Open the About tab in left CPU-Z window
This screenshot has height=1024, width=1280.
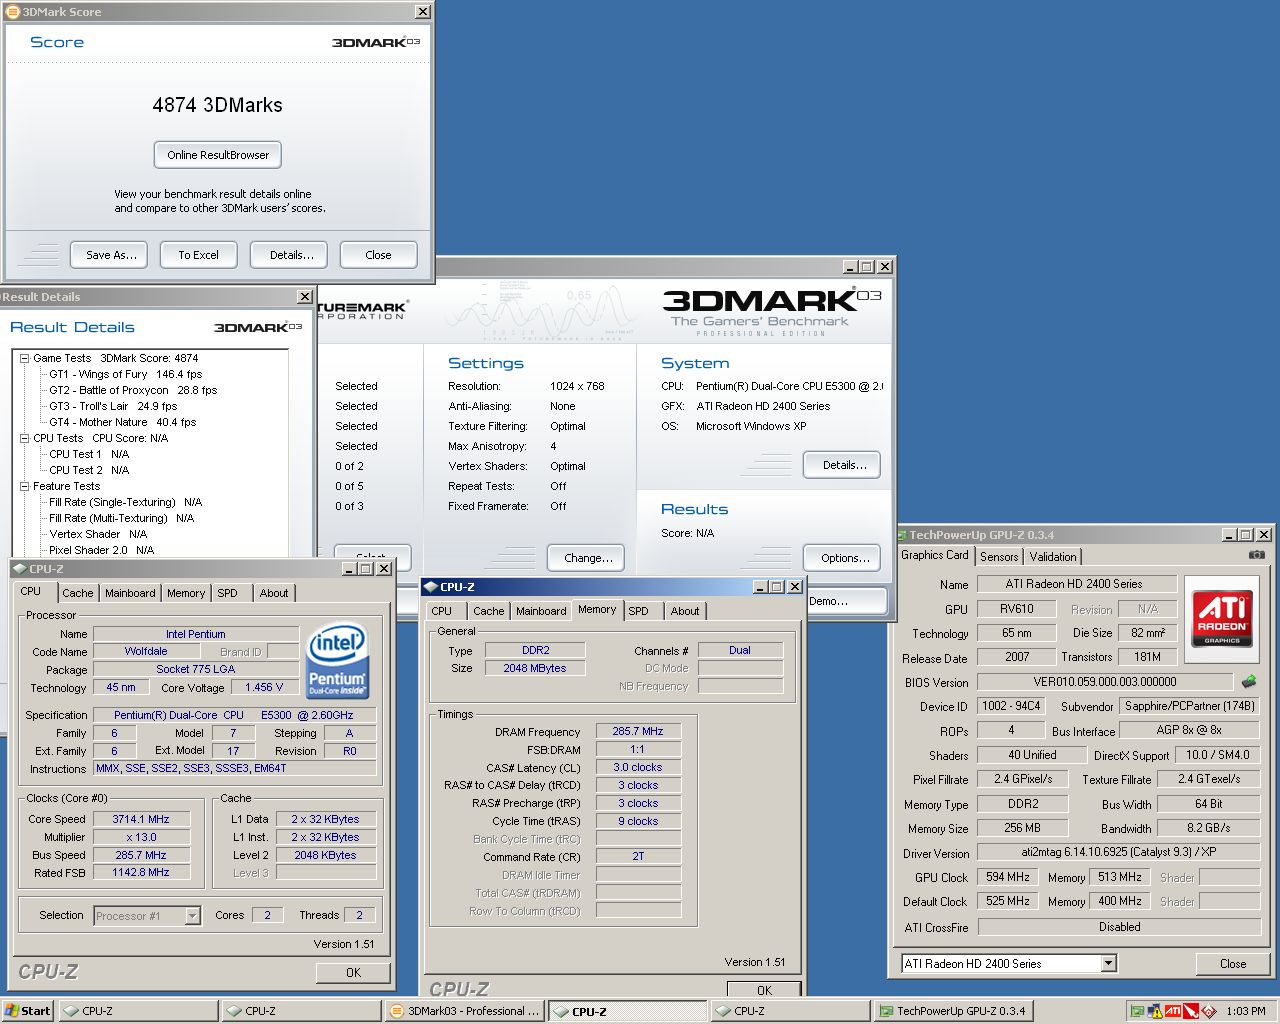[x=274, y=593]
